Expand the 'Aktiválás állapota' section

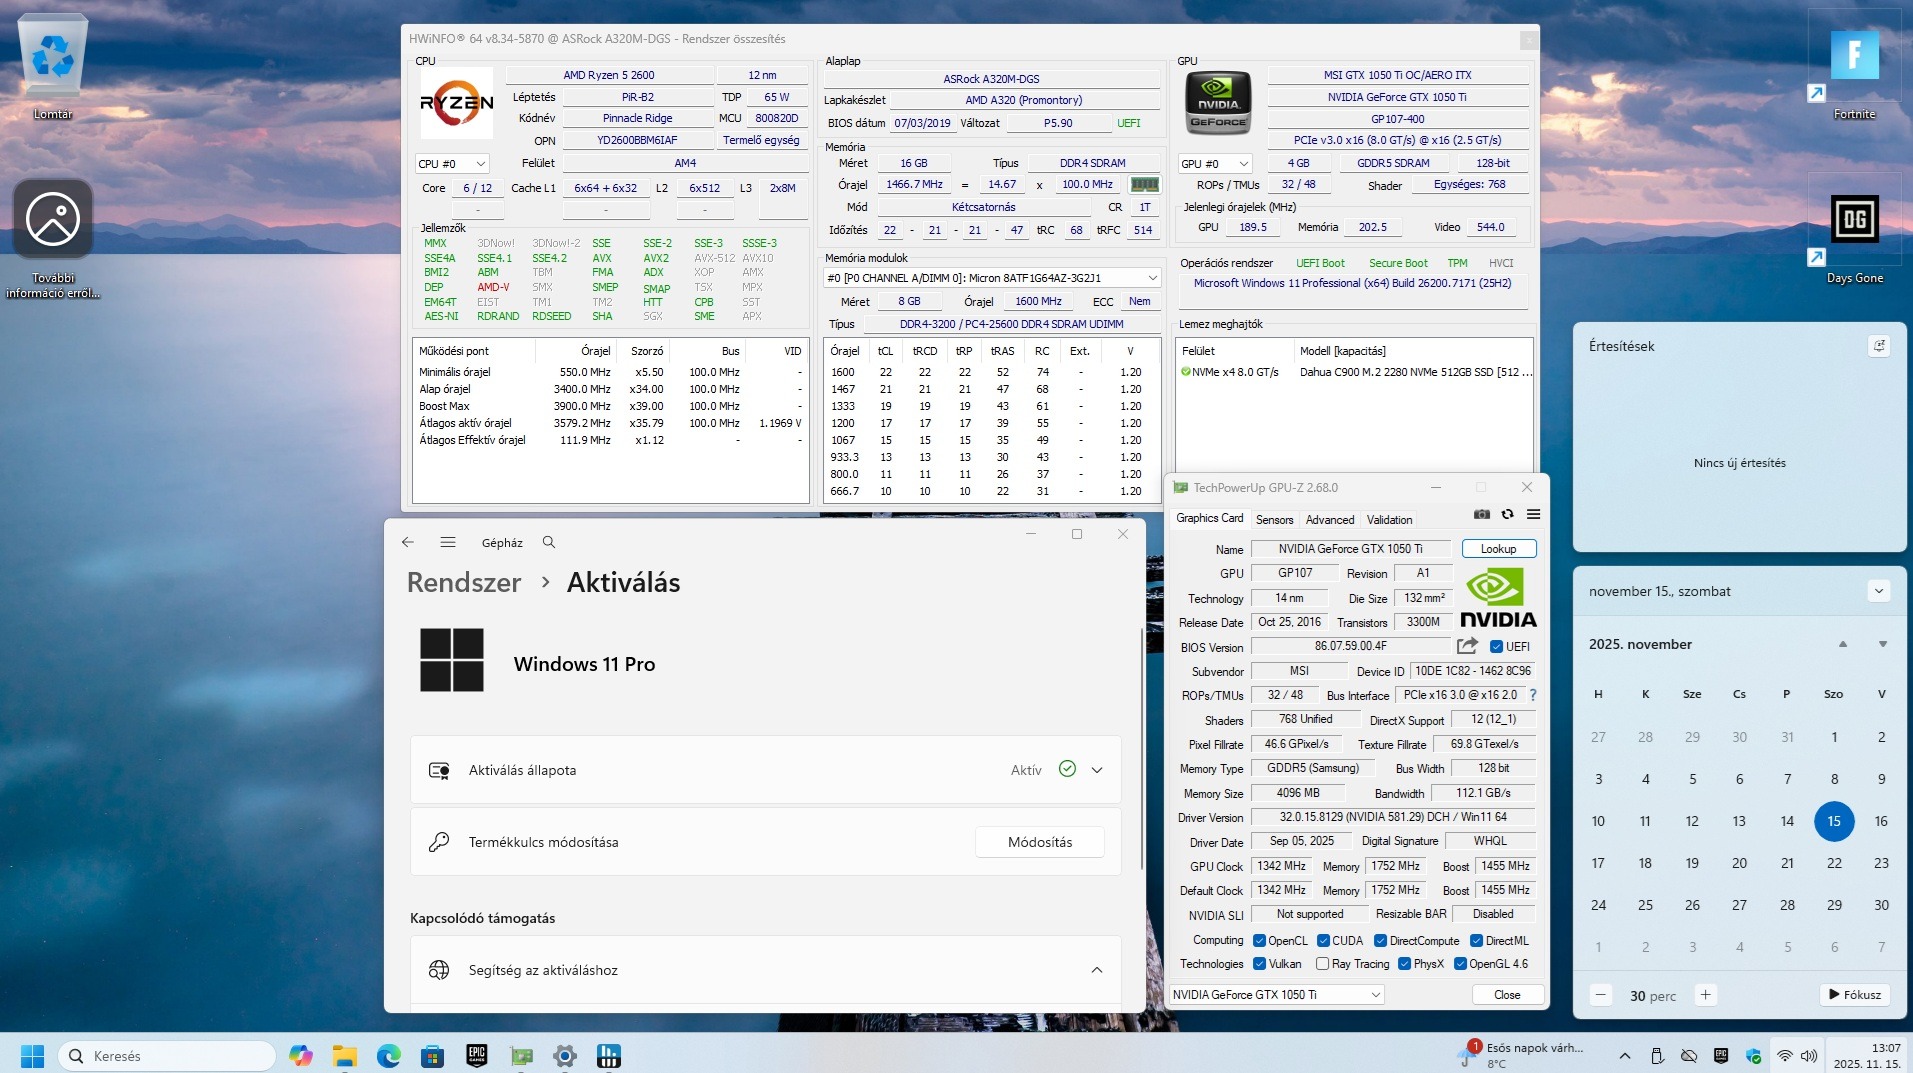click(1097, 770)
